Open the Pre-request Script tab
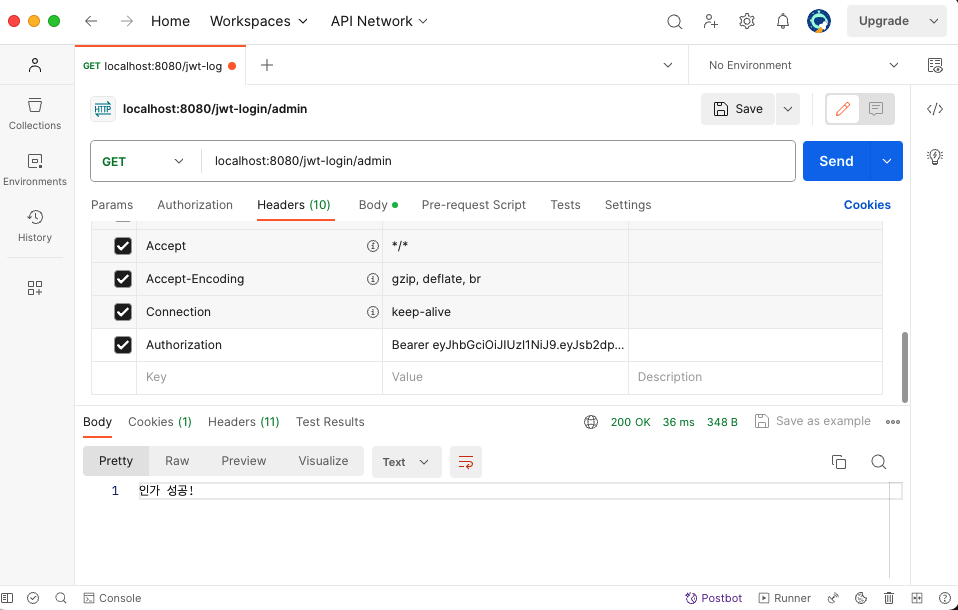958x610 pixels. [474, 205]
